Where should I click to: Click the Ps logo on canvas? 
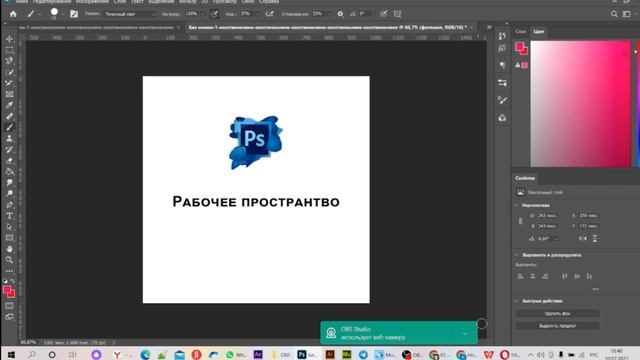pos(256,142)
